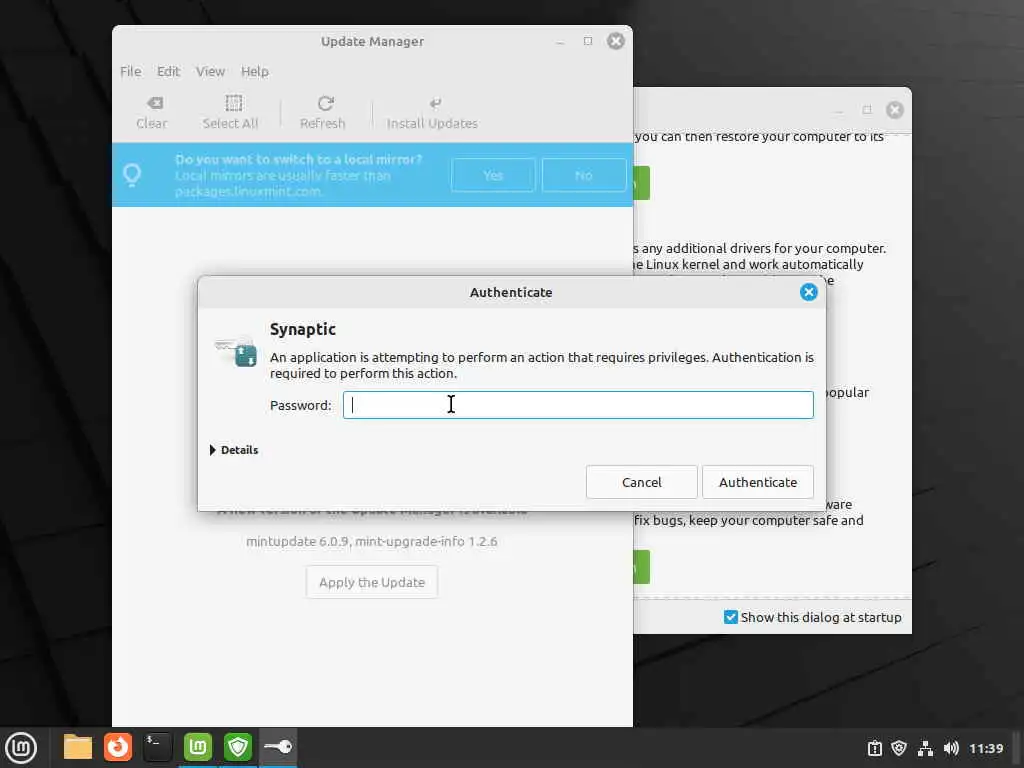The height and width of the screenshot is (768, 1024).
Task: Click the Synaptic heading in the dialog
Action: click(303, 329)
